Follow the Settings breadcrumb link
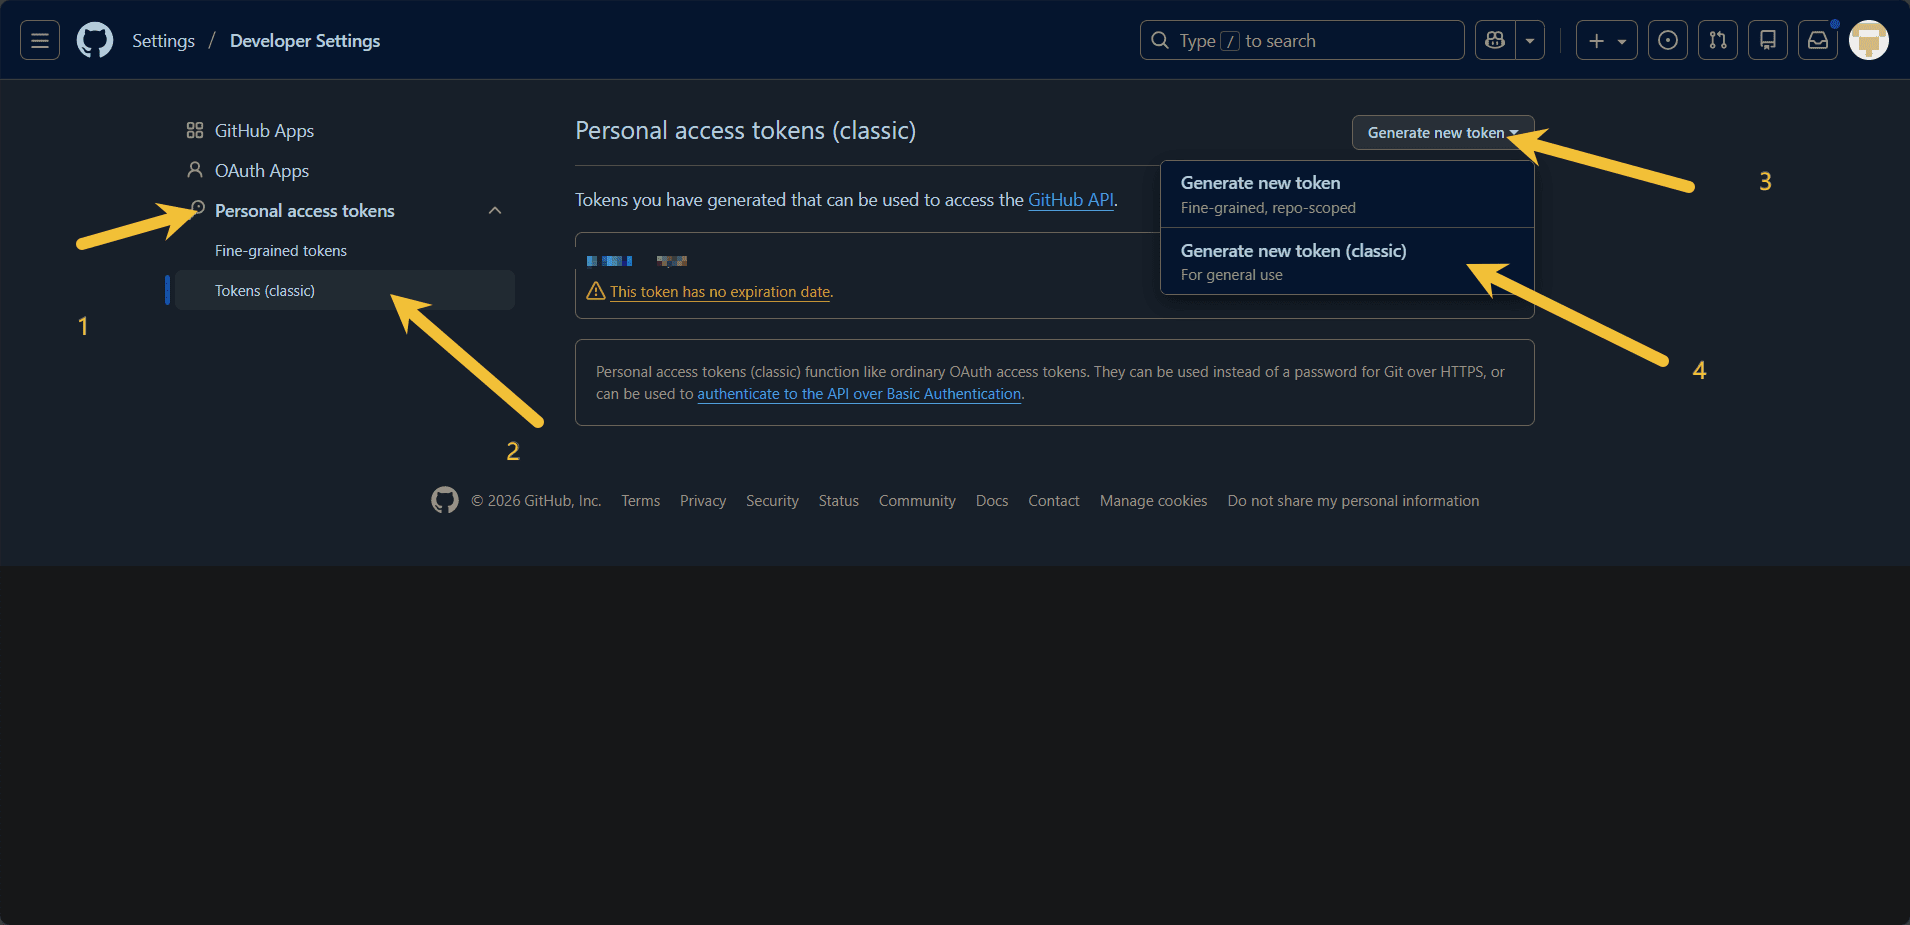The height and width of the screenshot is (925, 1910). coord(163,41)
